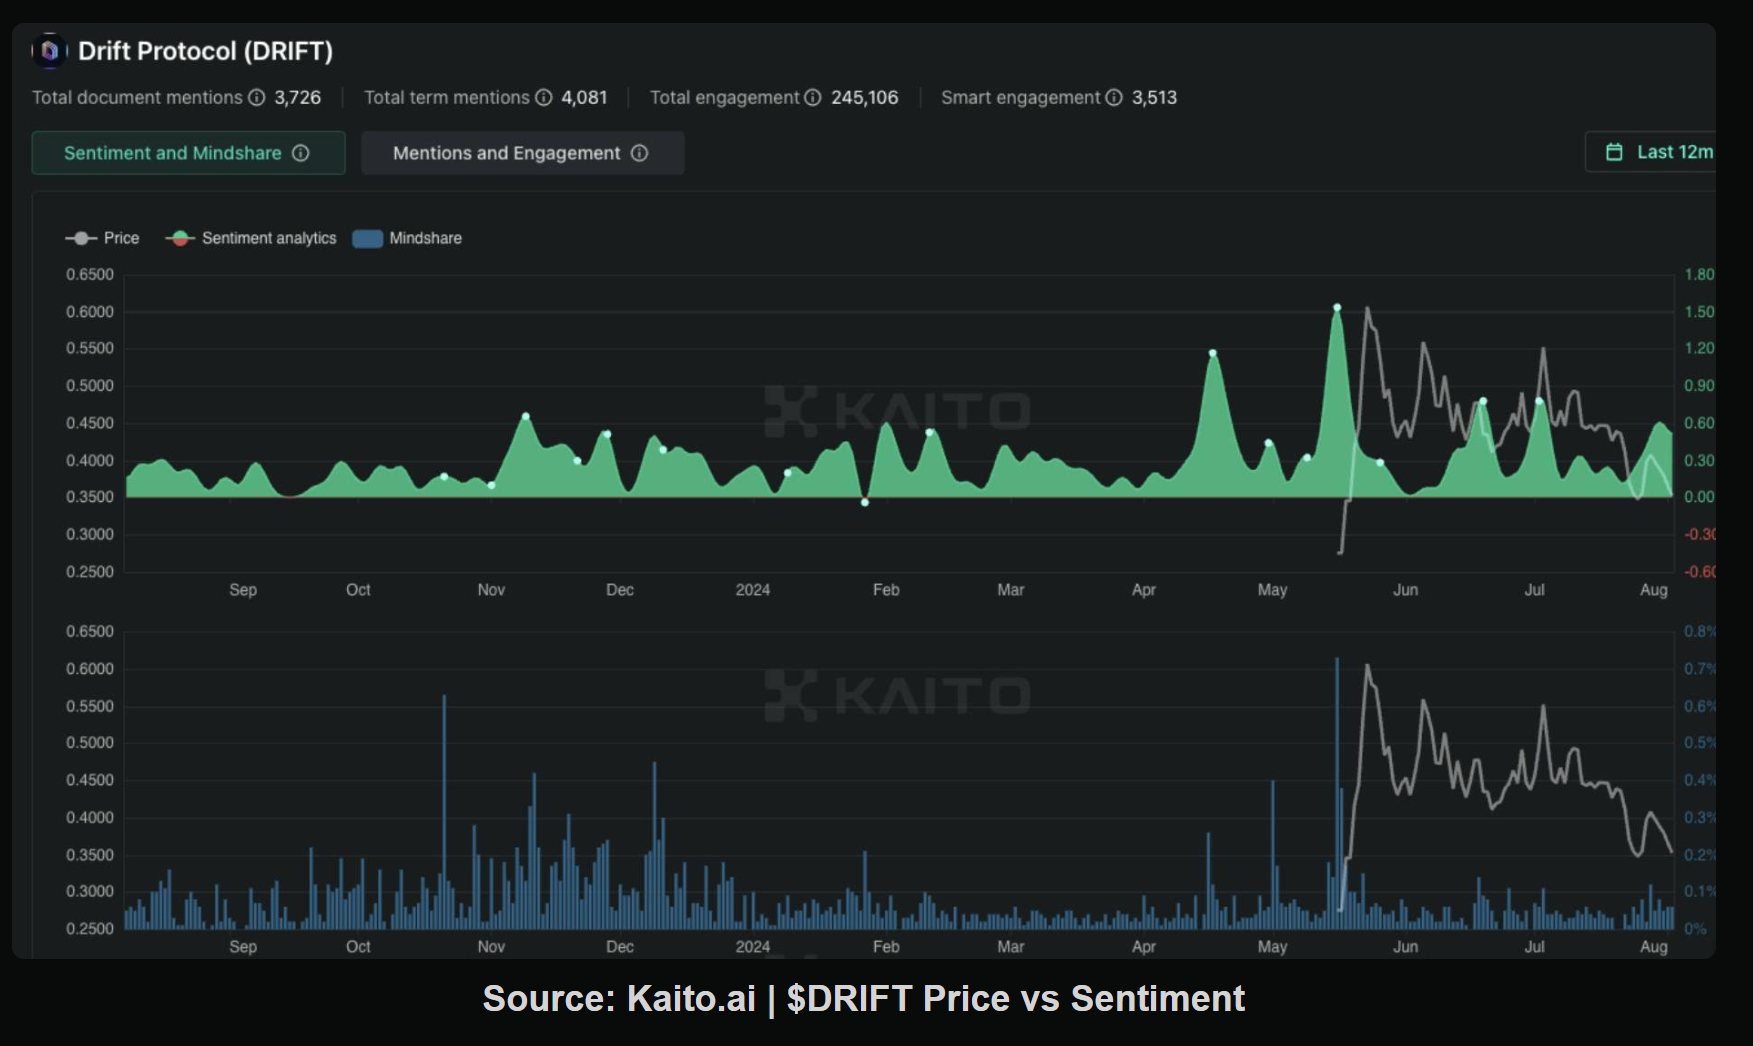The width and height of the screenshot is (1753, 1046).
Task: Click info icon on Mentions and Engagement tab
Action: [x=640, y=153]
